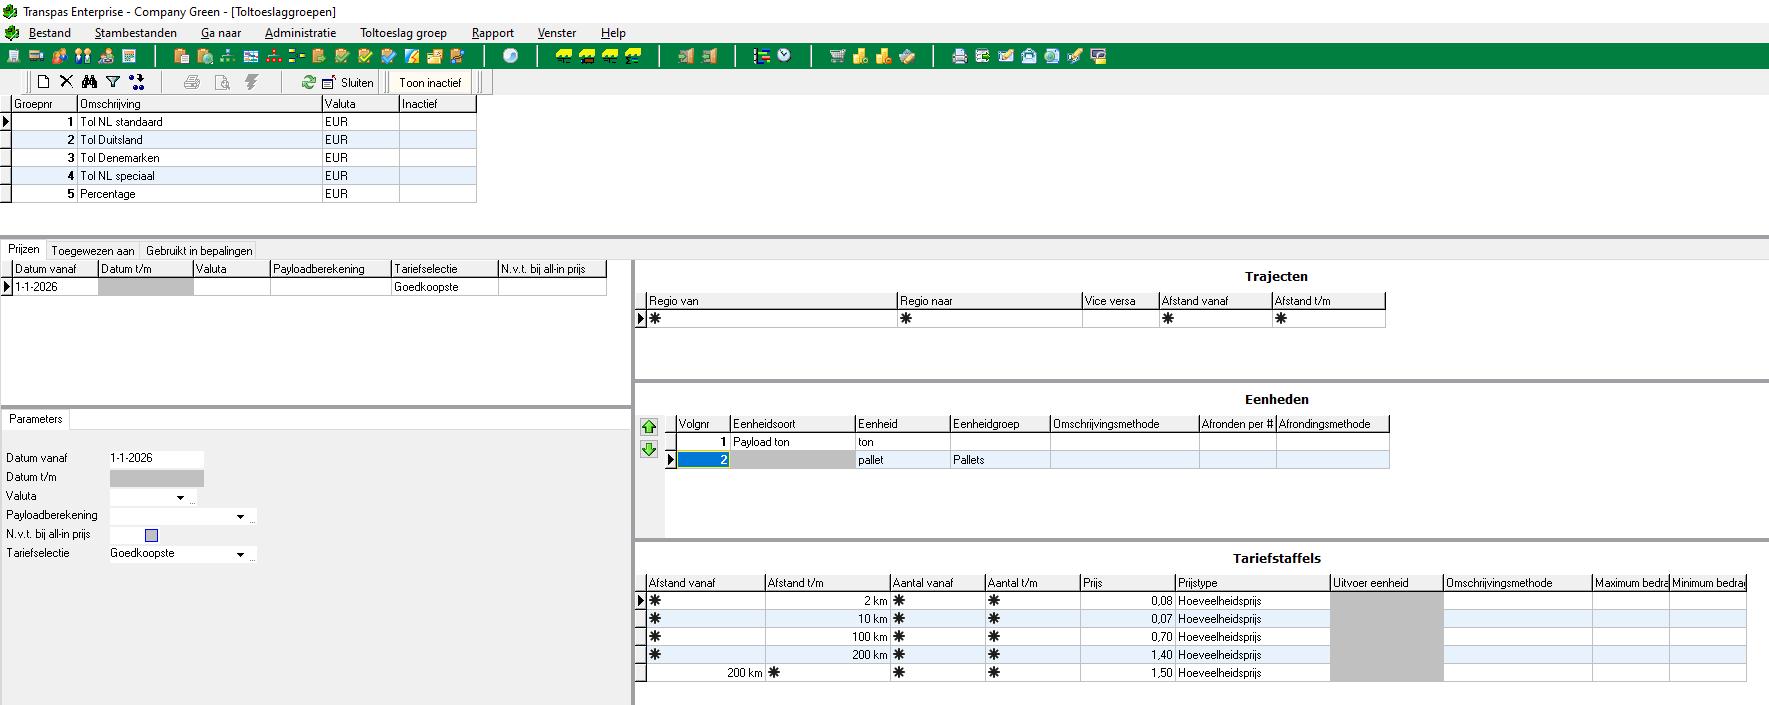
Task: Open the Help menu
Action: click(x=613, y=33)
